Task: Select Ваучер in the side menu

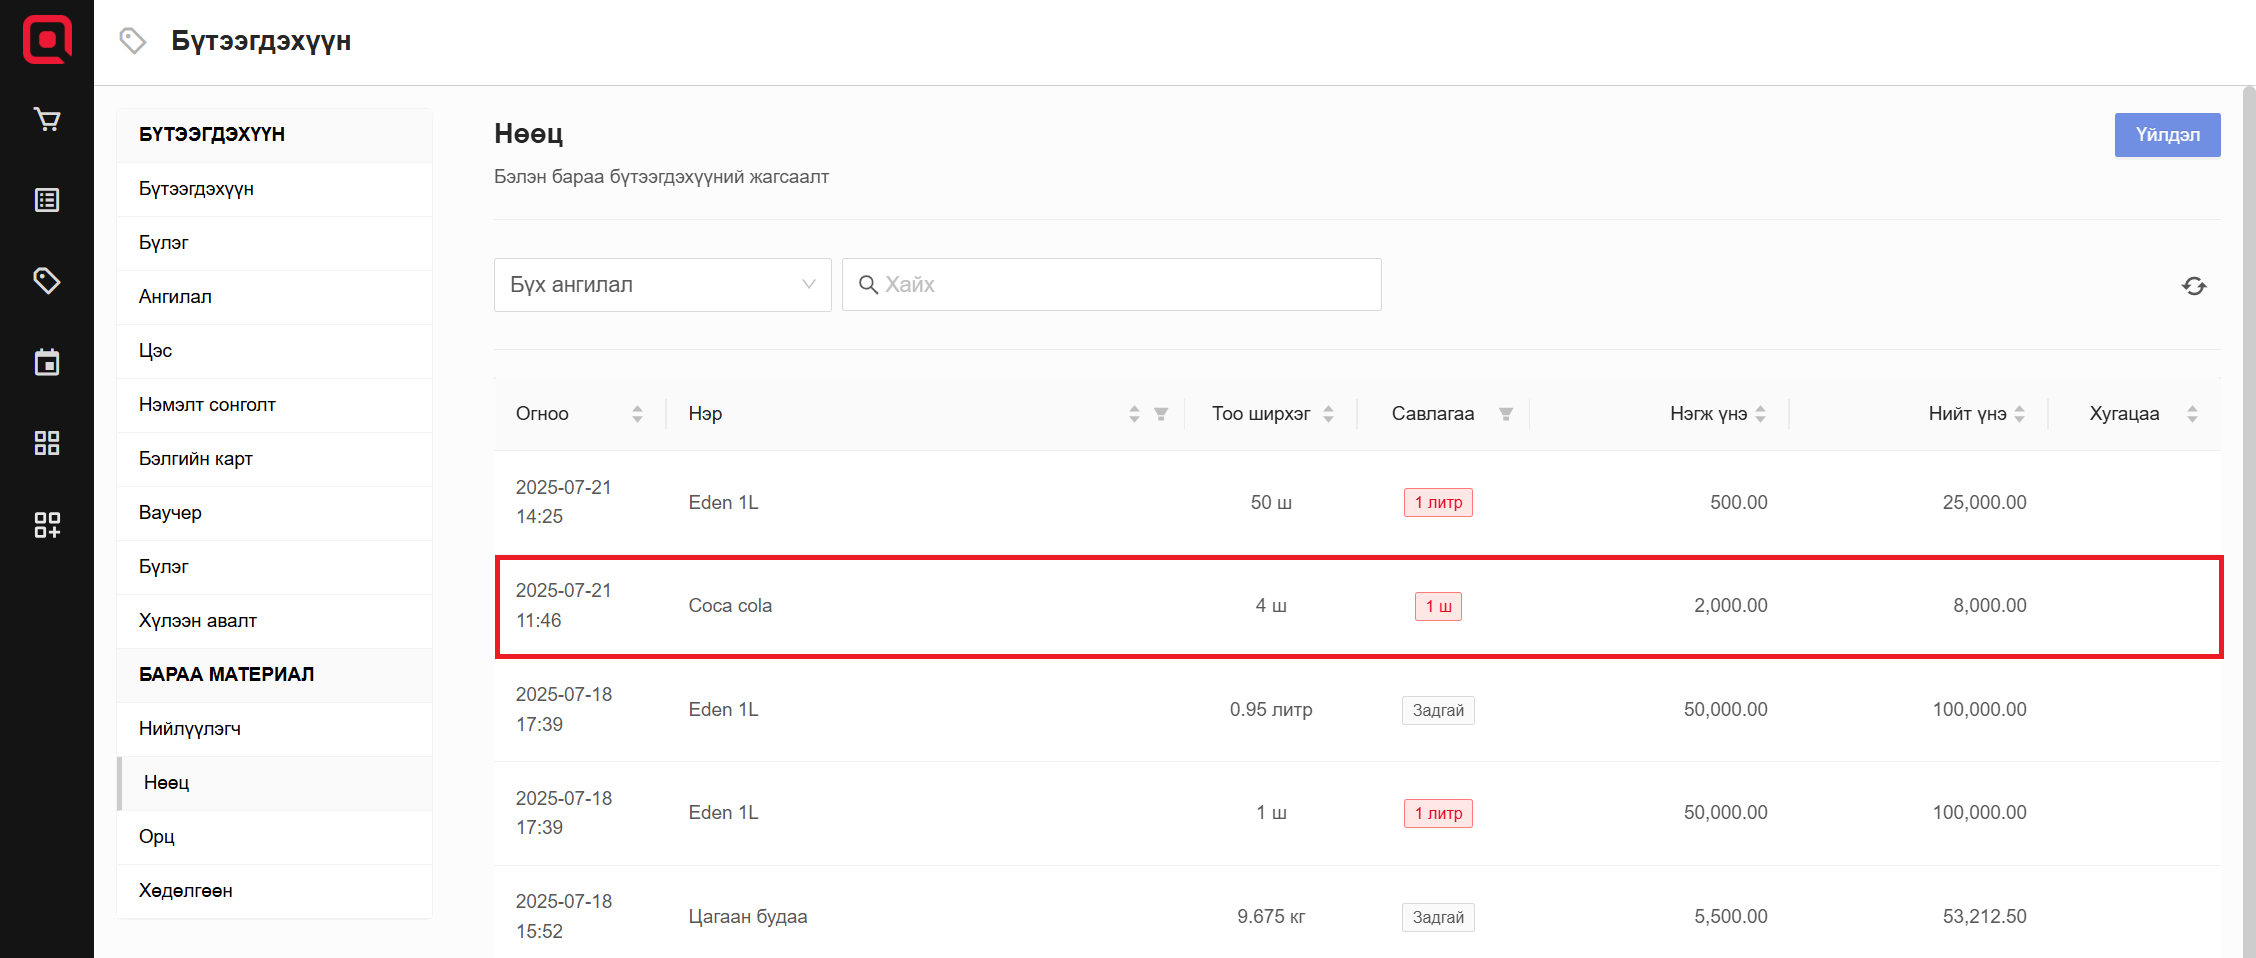Action: (x=170, y=513)
